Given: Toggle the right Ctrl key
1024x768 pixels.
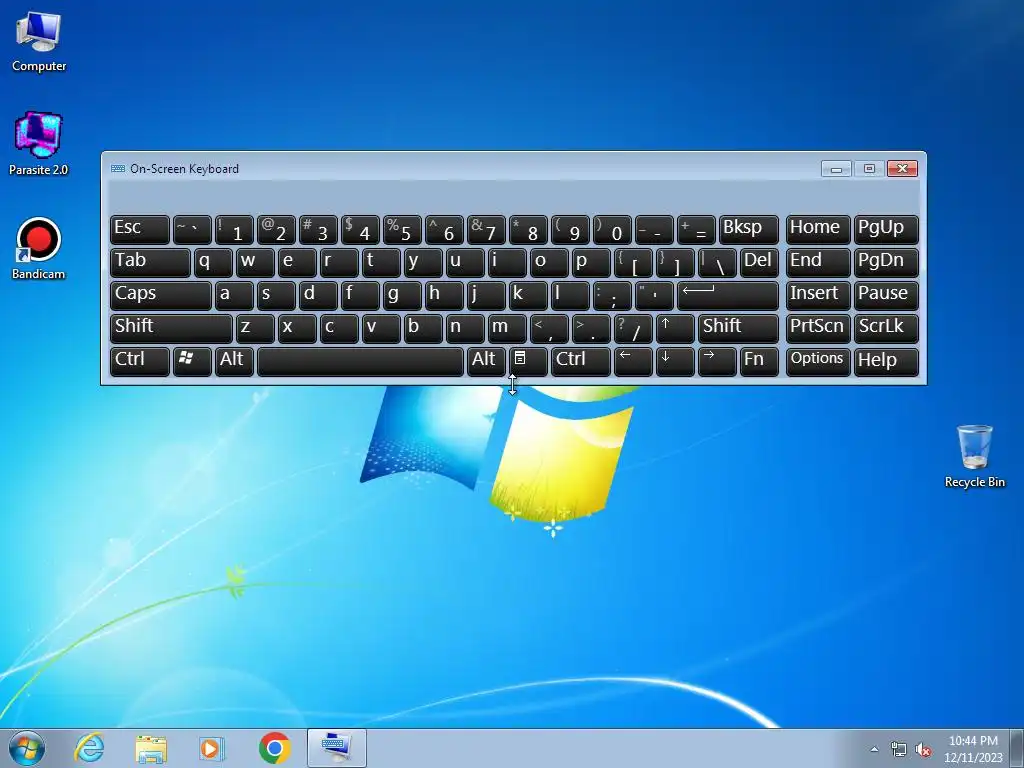Looking at the screenshot, I should pyautogui.click(x=581, y=362).
